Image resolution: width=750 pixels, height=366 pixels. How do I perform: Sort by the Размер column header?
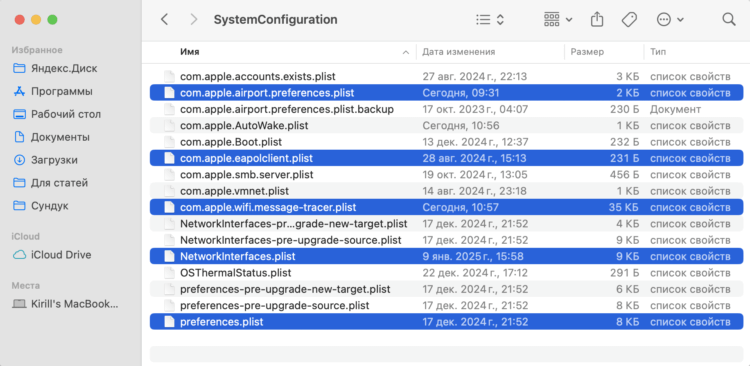click(x=587, y=52)
